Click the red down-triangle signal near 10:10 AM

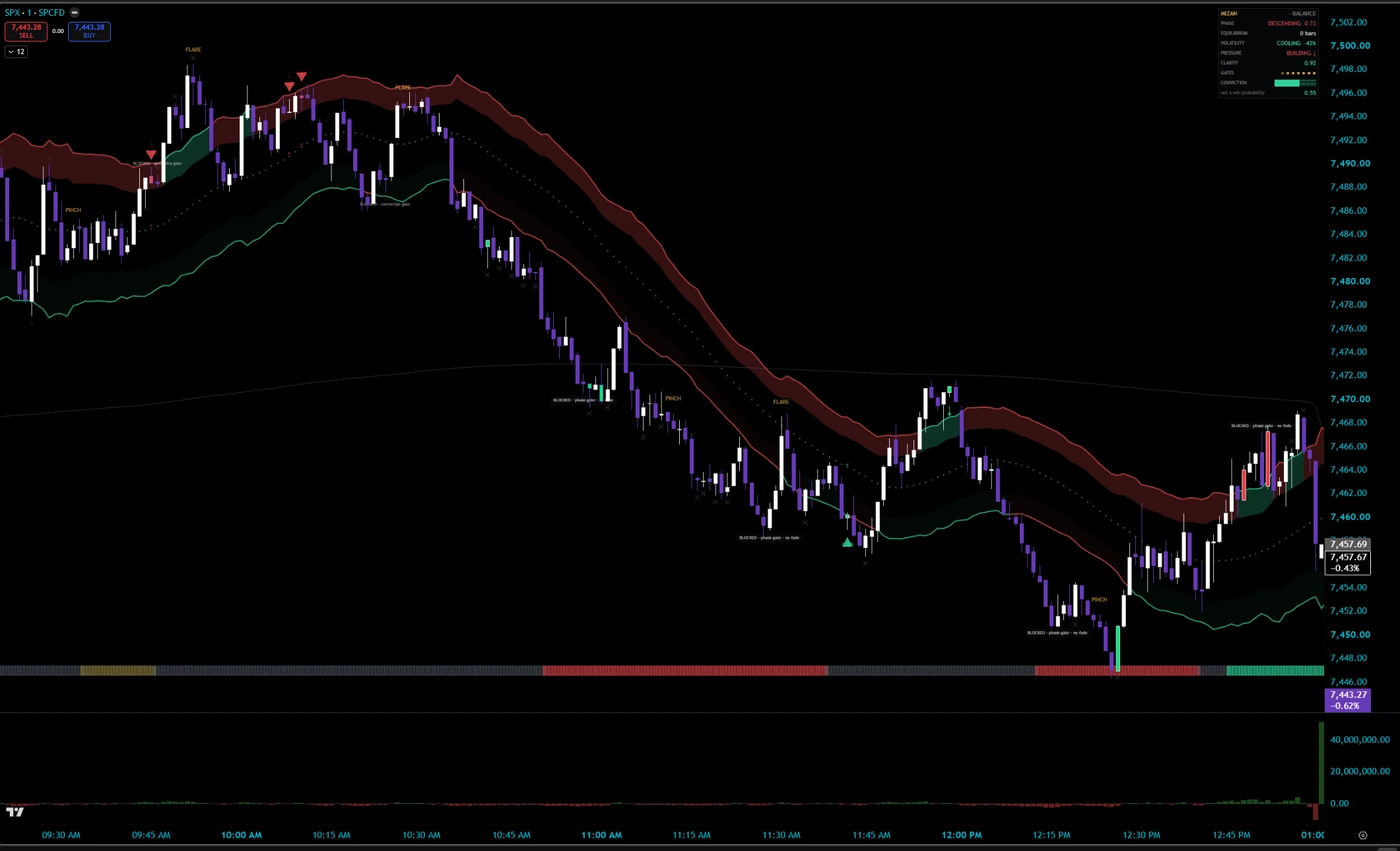coord(301,76)
